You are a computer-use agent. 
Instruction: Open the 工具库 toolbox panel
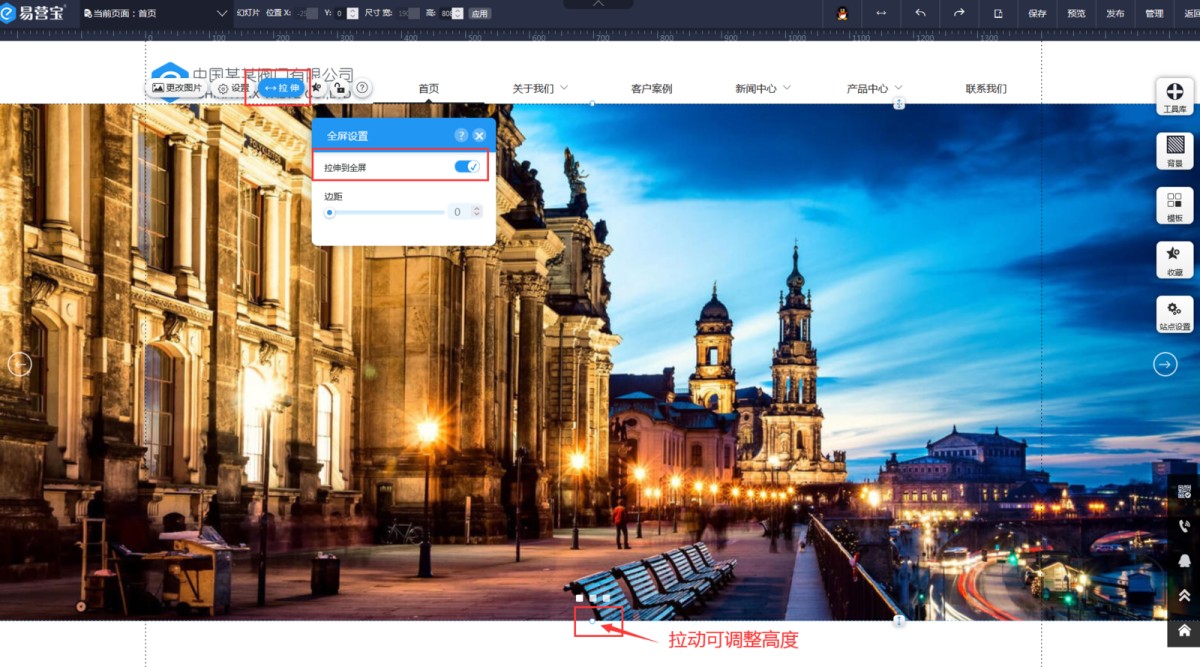1174,96
